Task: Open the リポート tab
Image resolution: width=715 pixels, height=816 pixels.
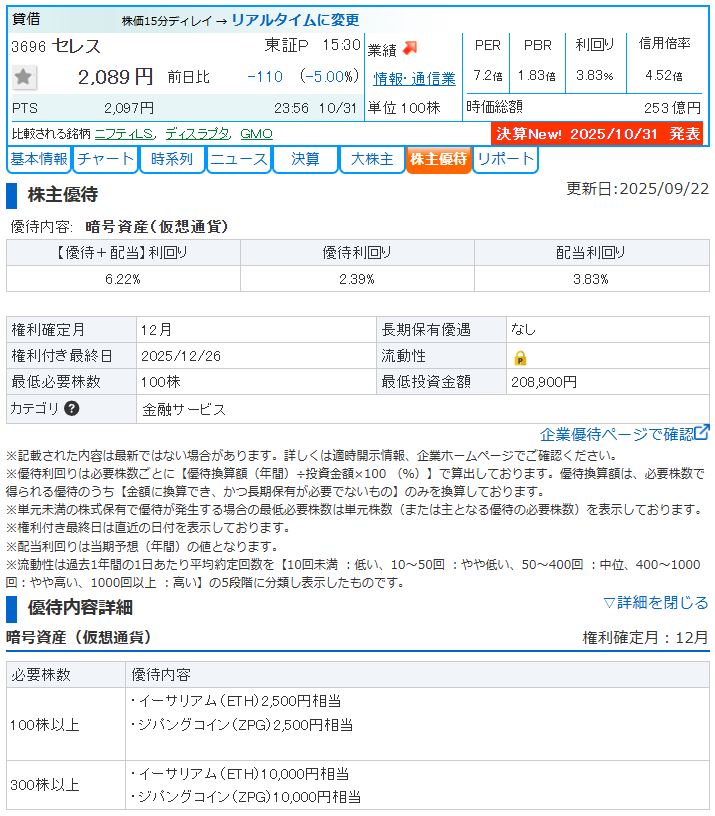Action: (504, 160)
